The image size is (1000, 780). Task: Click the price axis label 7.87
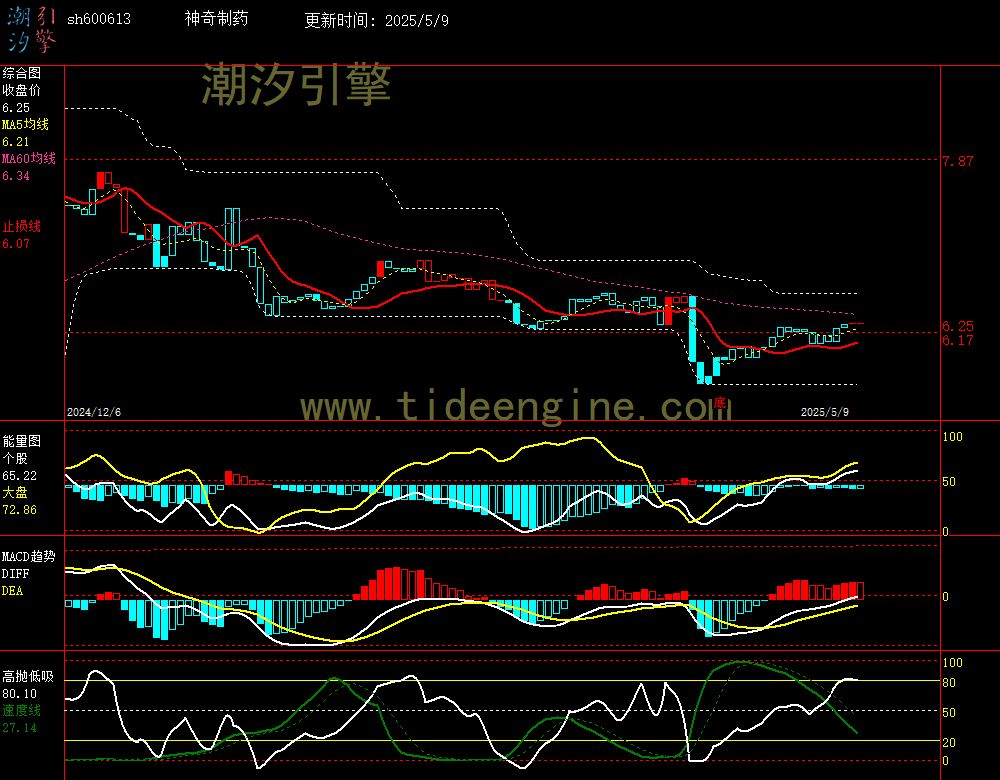(958, 161)
